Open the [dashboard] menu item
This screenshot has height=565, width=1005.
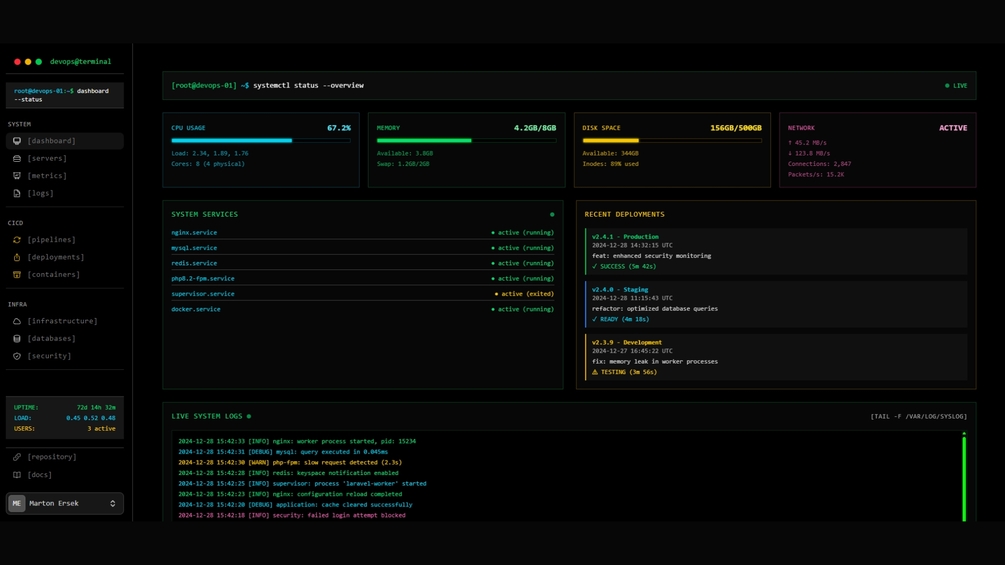coord(65,141)
